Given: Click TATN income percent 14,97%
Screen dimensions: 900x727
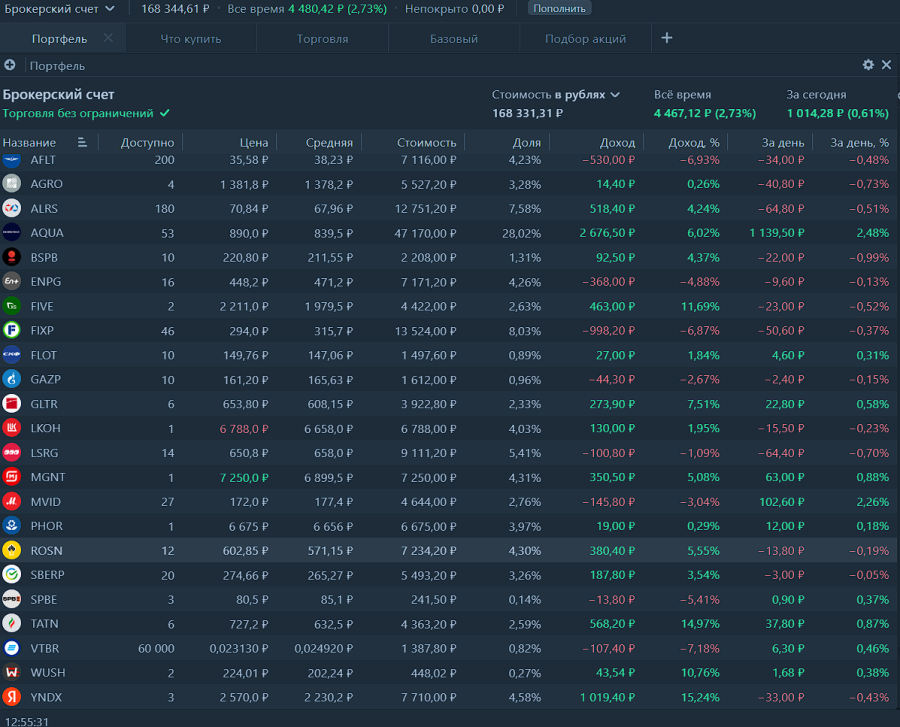Looking at the screenshot, I should (700, 624).
